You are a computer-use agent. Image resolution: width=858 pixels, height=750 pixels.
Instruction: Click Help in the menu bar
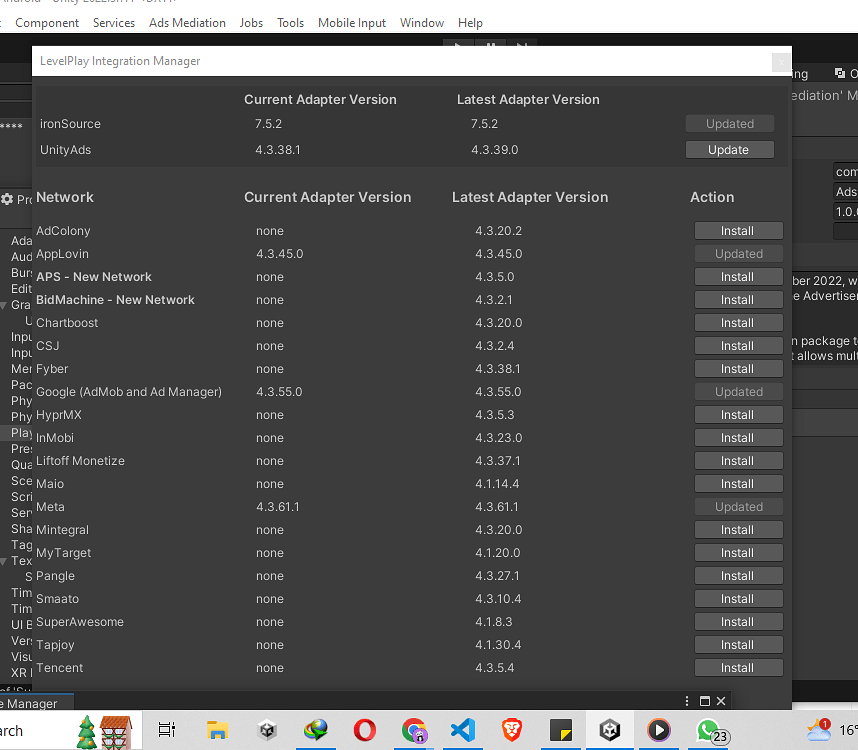pyautogui.click(x=470, y=22)
